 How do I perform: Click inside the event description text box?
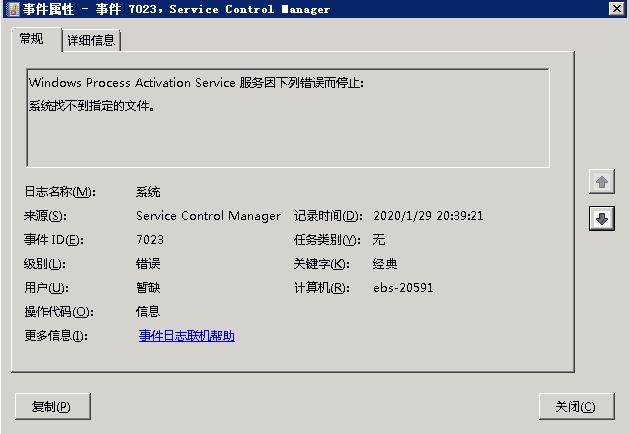tap(288, 131)
